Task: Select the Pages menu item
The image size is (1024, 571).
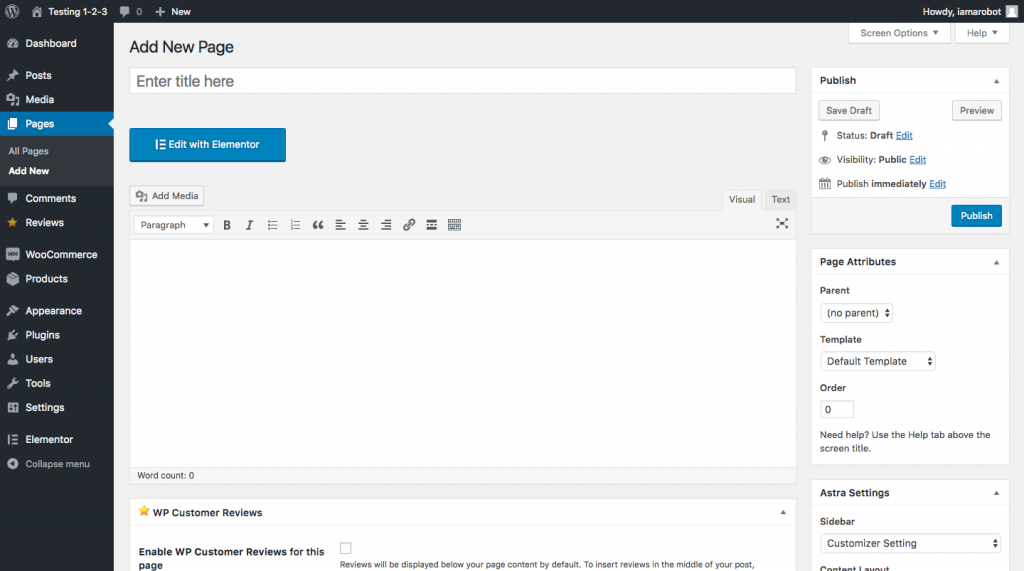Action: pos(57,123)
